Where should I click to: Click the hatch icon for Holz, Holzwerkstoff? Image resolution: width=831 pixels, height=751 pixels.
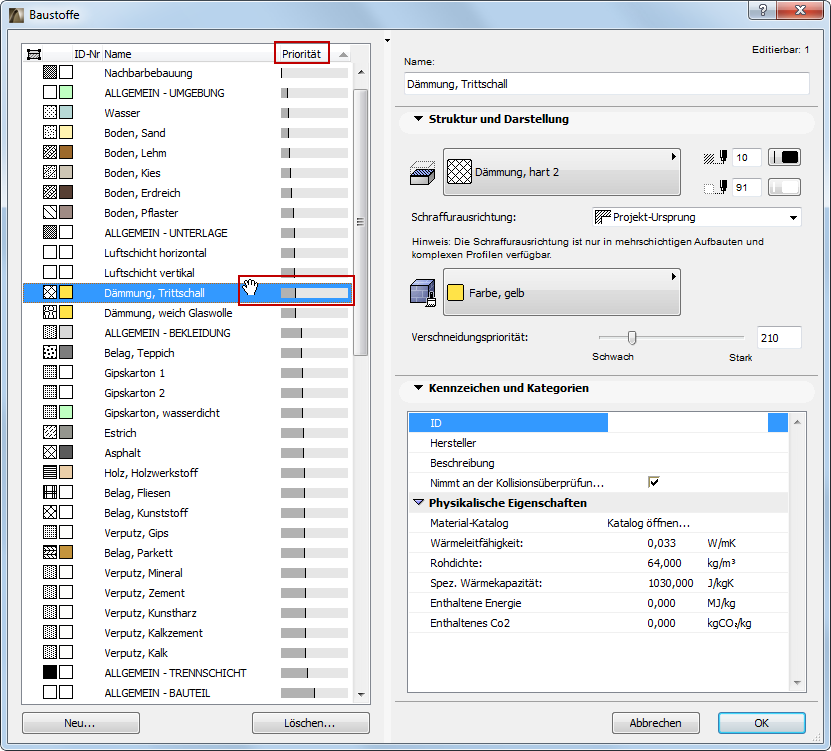pyautogui.click(x=50, y=472)
